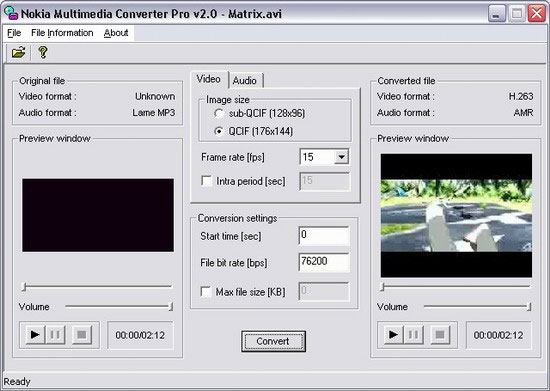The width and height of the screenshot is (550, 391).
Task: Click converted file time 00:00/02:12
Action: [498, 335]
